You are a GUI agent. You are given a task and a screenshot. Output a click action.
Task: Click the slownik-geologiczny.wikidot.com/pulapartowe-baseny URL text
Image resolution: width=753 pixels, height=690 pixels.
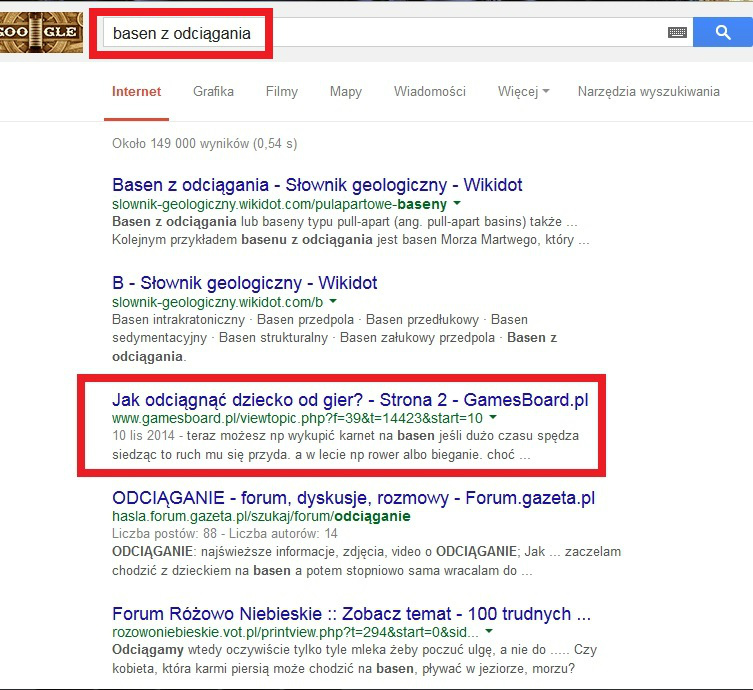[x=279, y=205]
